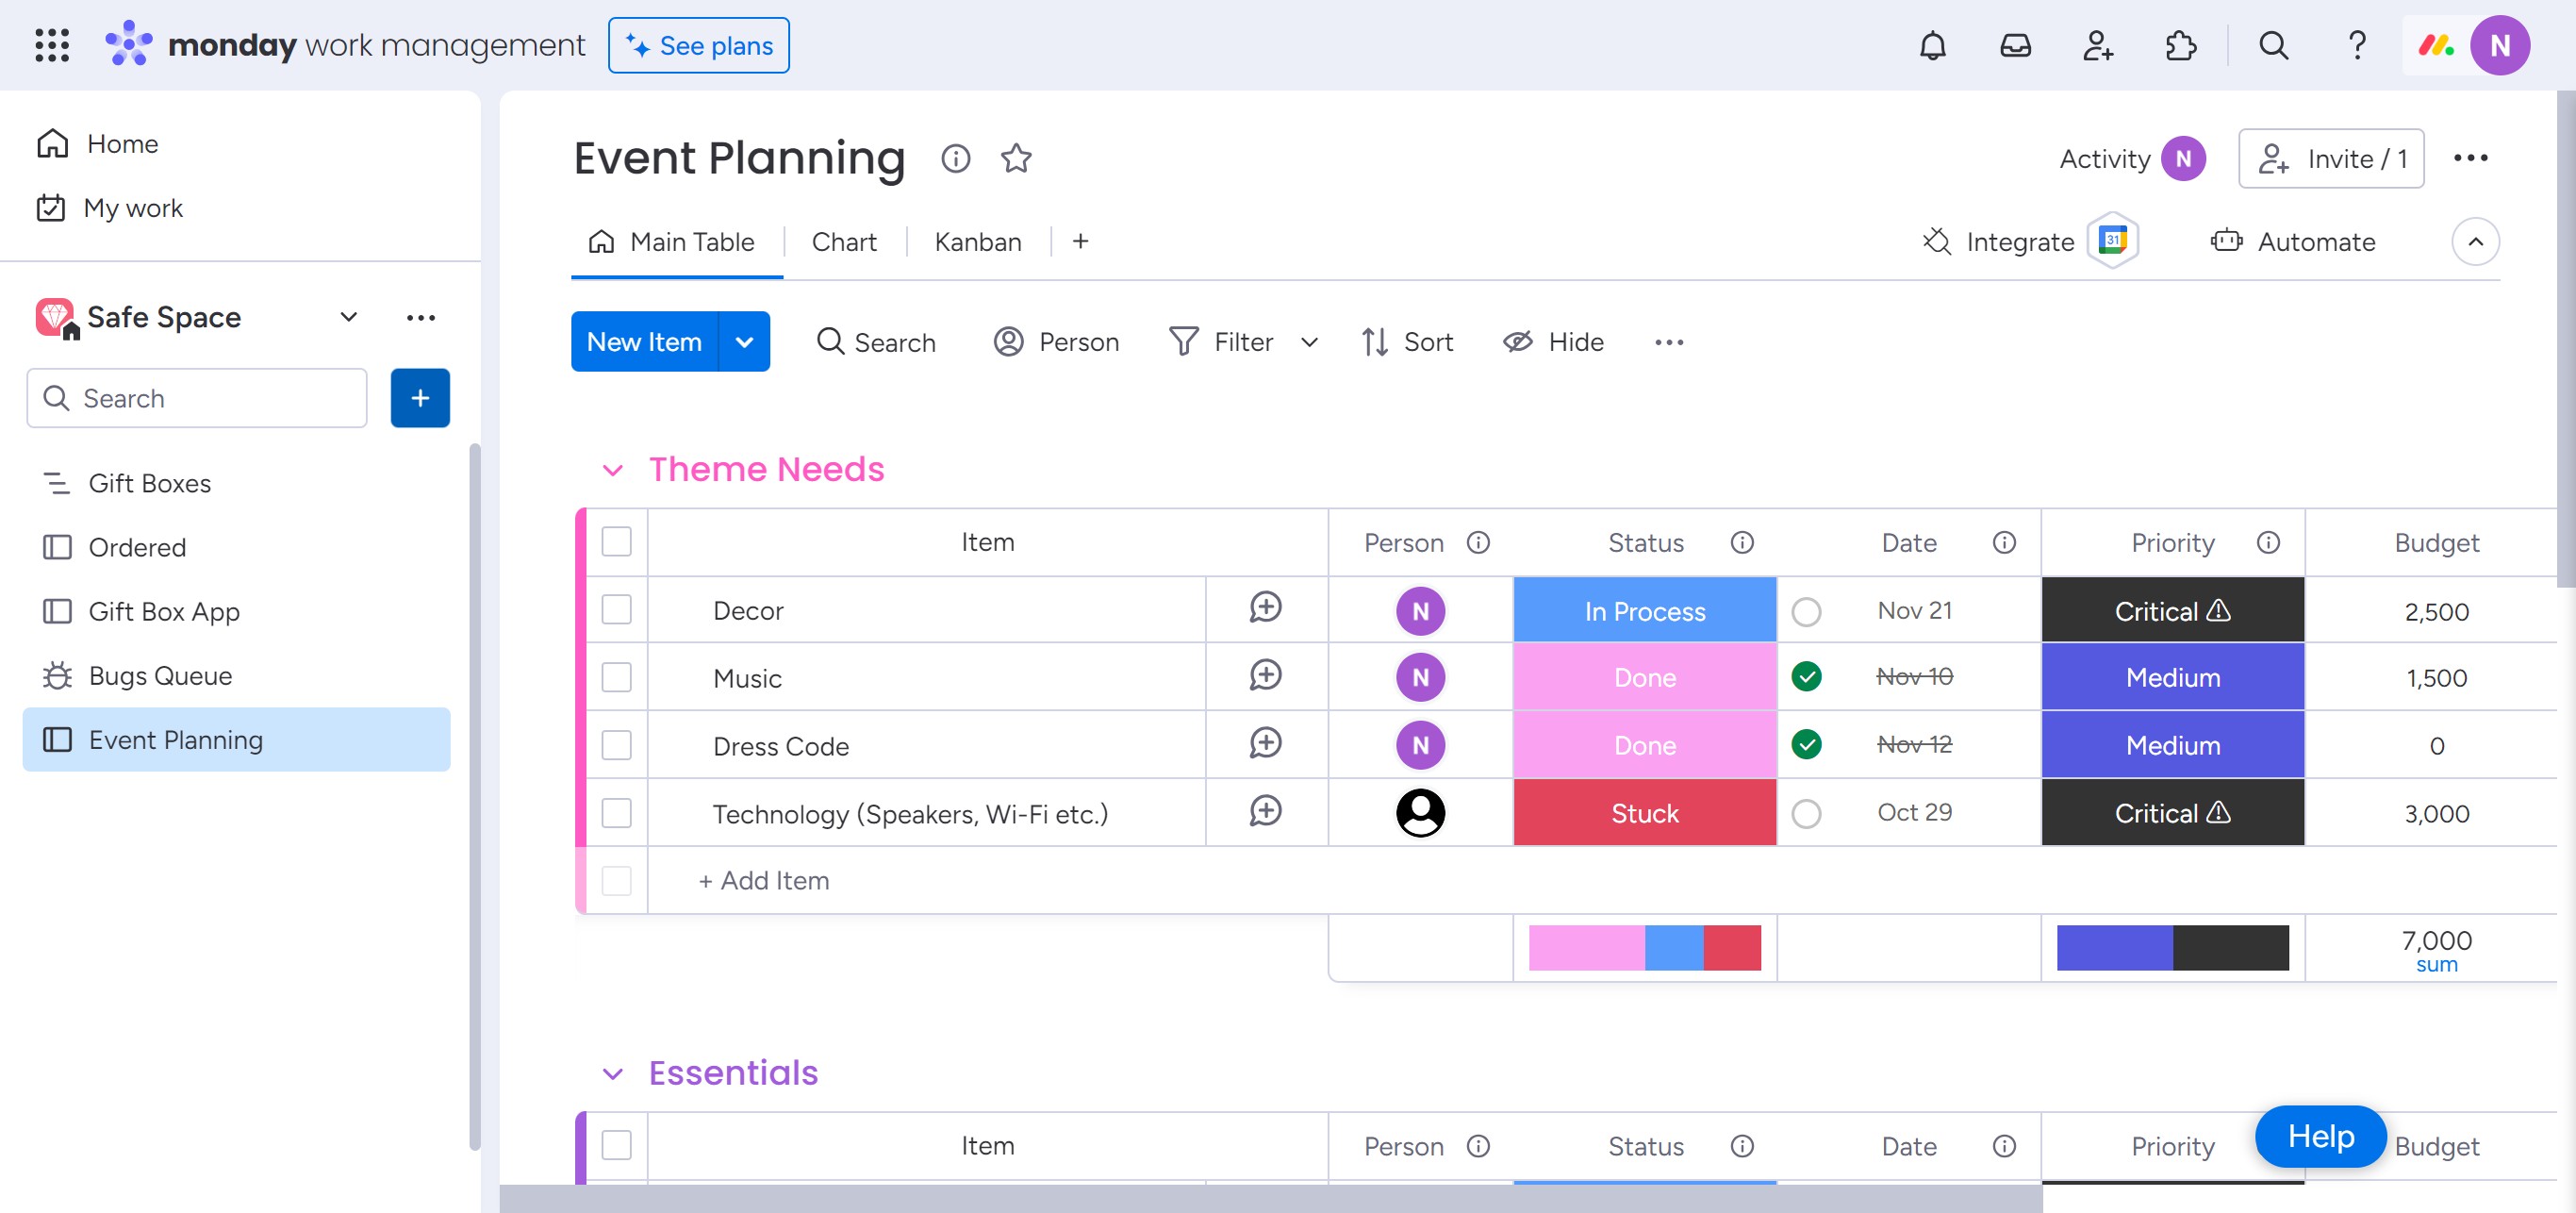
Task: Open the New Item dropdown arrow
Action: 744,342
